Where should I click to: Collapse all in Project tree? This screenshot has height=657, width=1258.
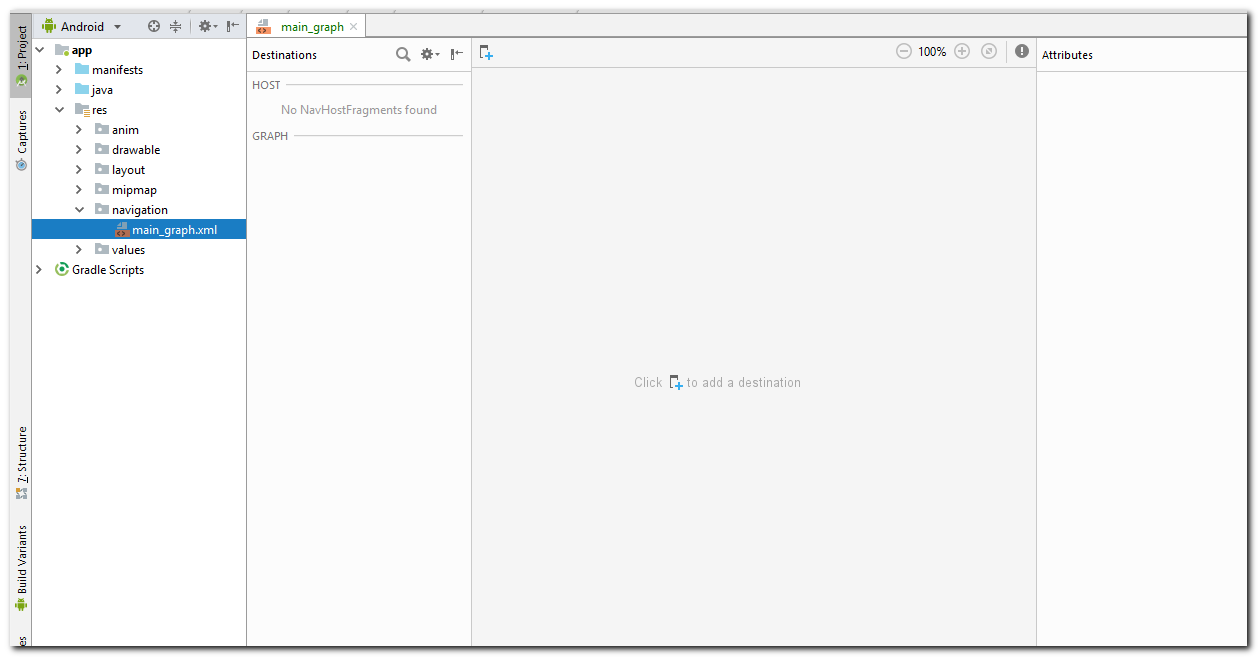coord(176,27)
